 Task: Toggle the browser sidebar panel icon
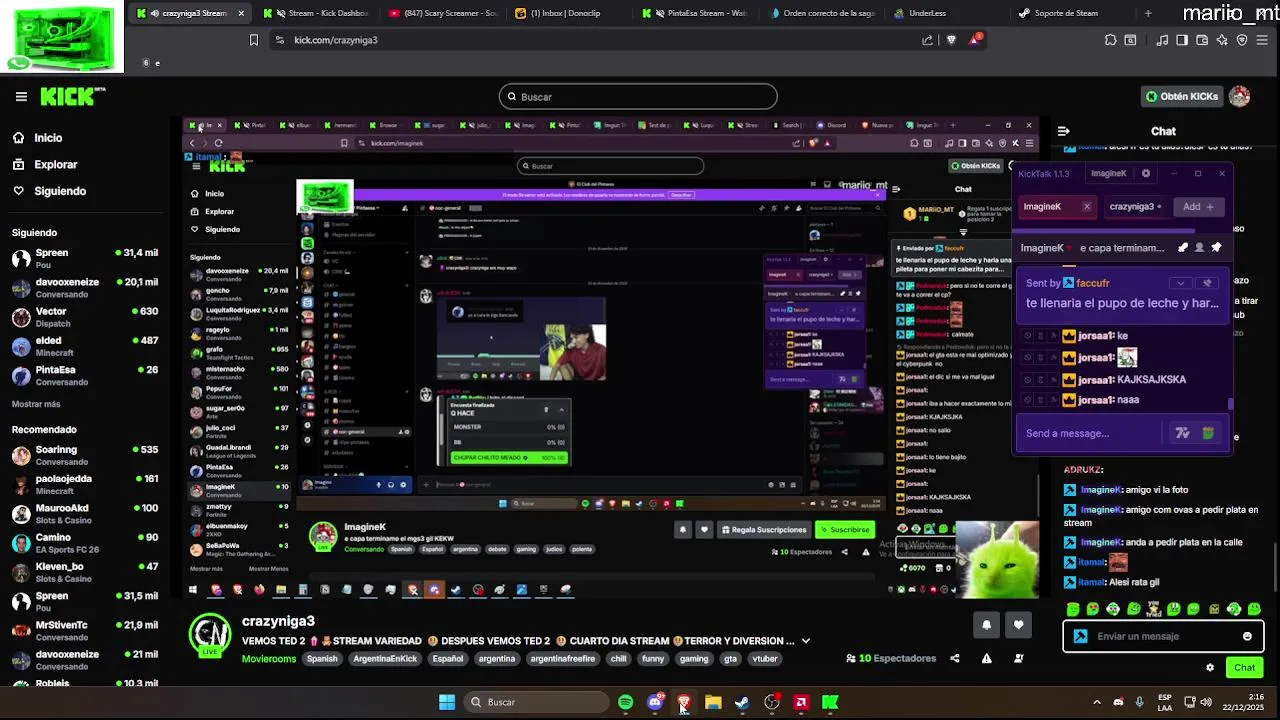tap(1182, 40)
